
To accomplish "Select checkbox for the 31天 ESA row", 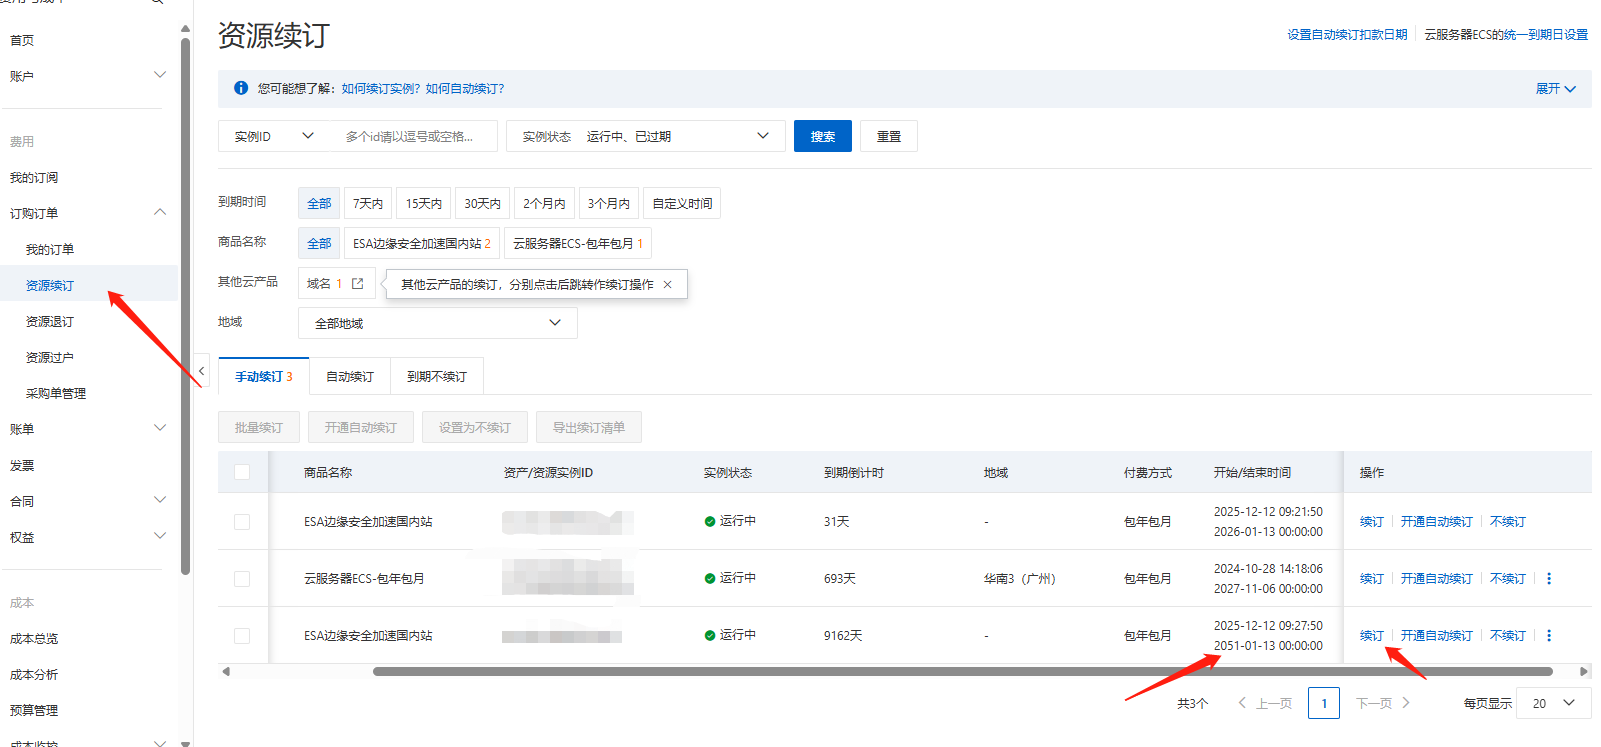I will [242, 522].
